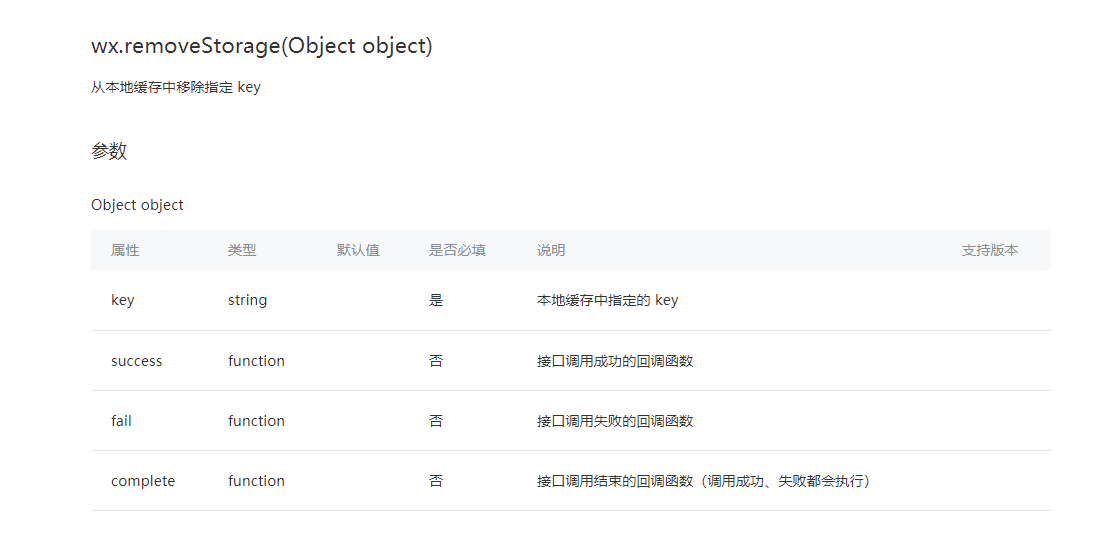The image size is (1109, 545).
Task: Select the complete attribute cell
Action: coord(143,481)
